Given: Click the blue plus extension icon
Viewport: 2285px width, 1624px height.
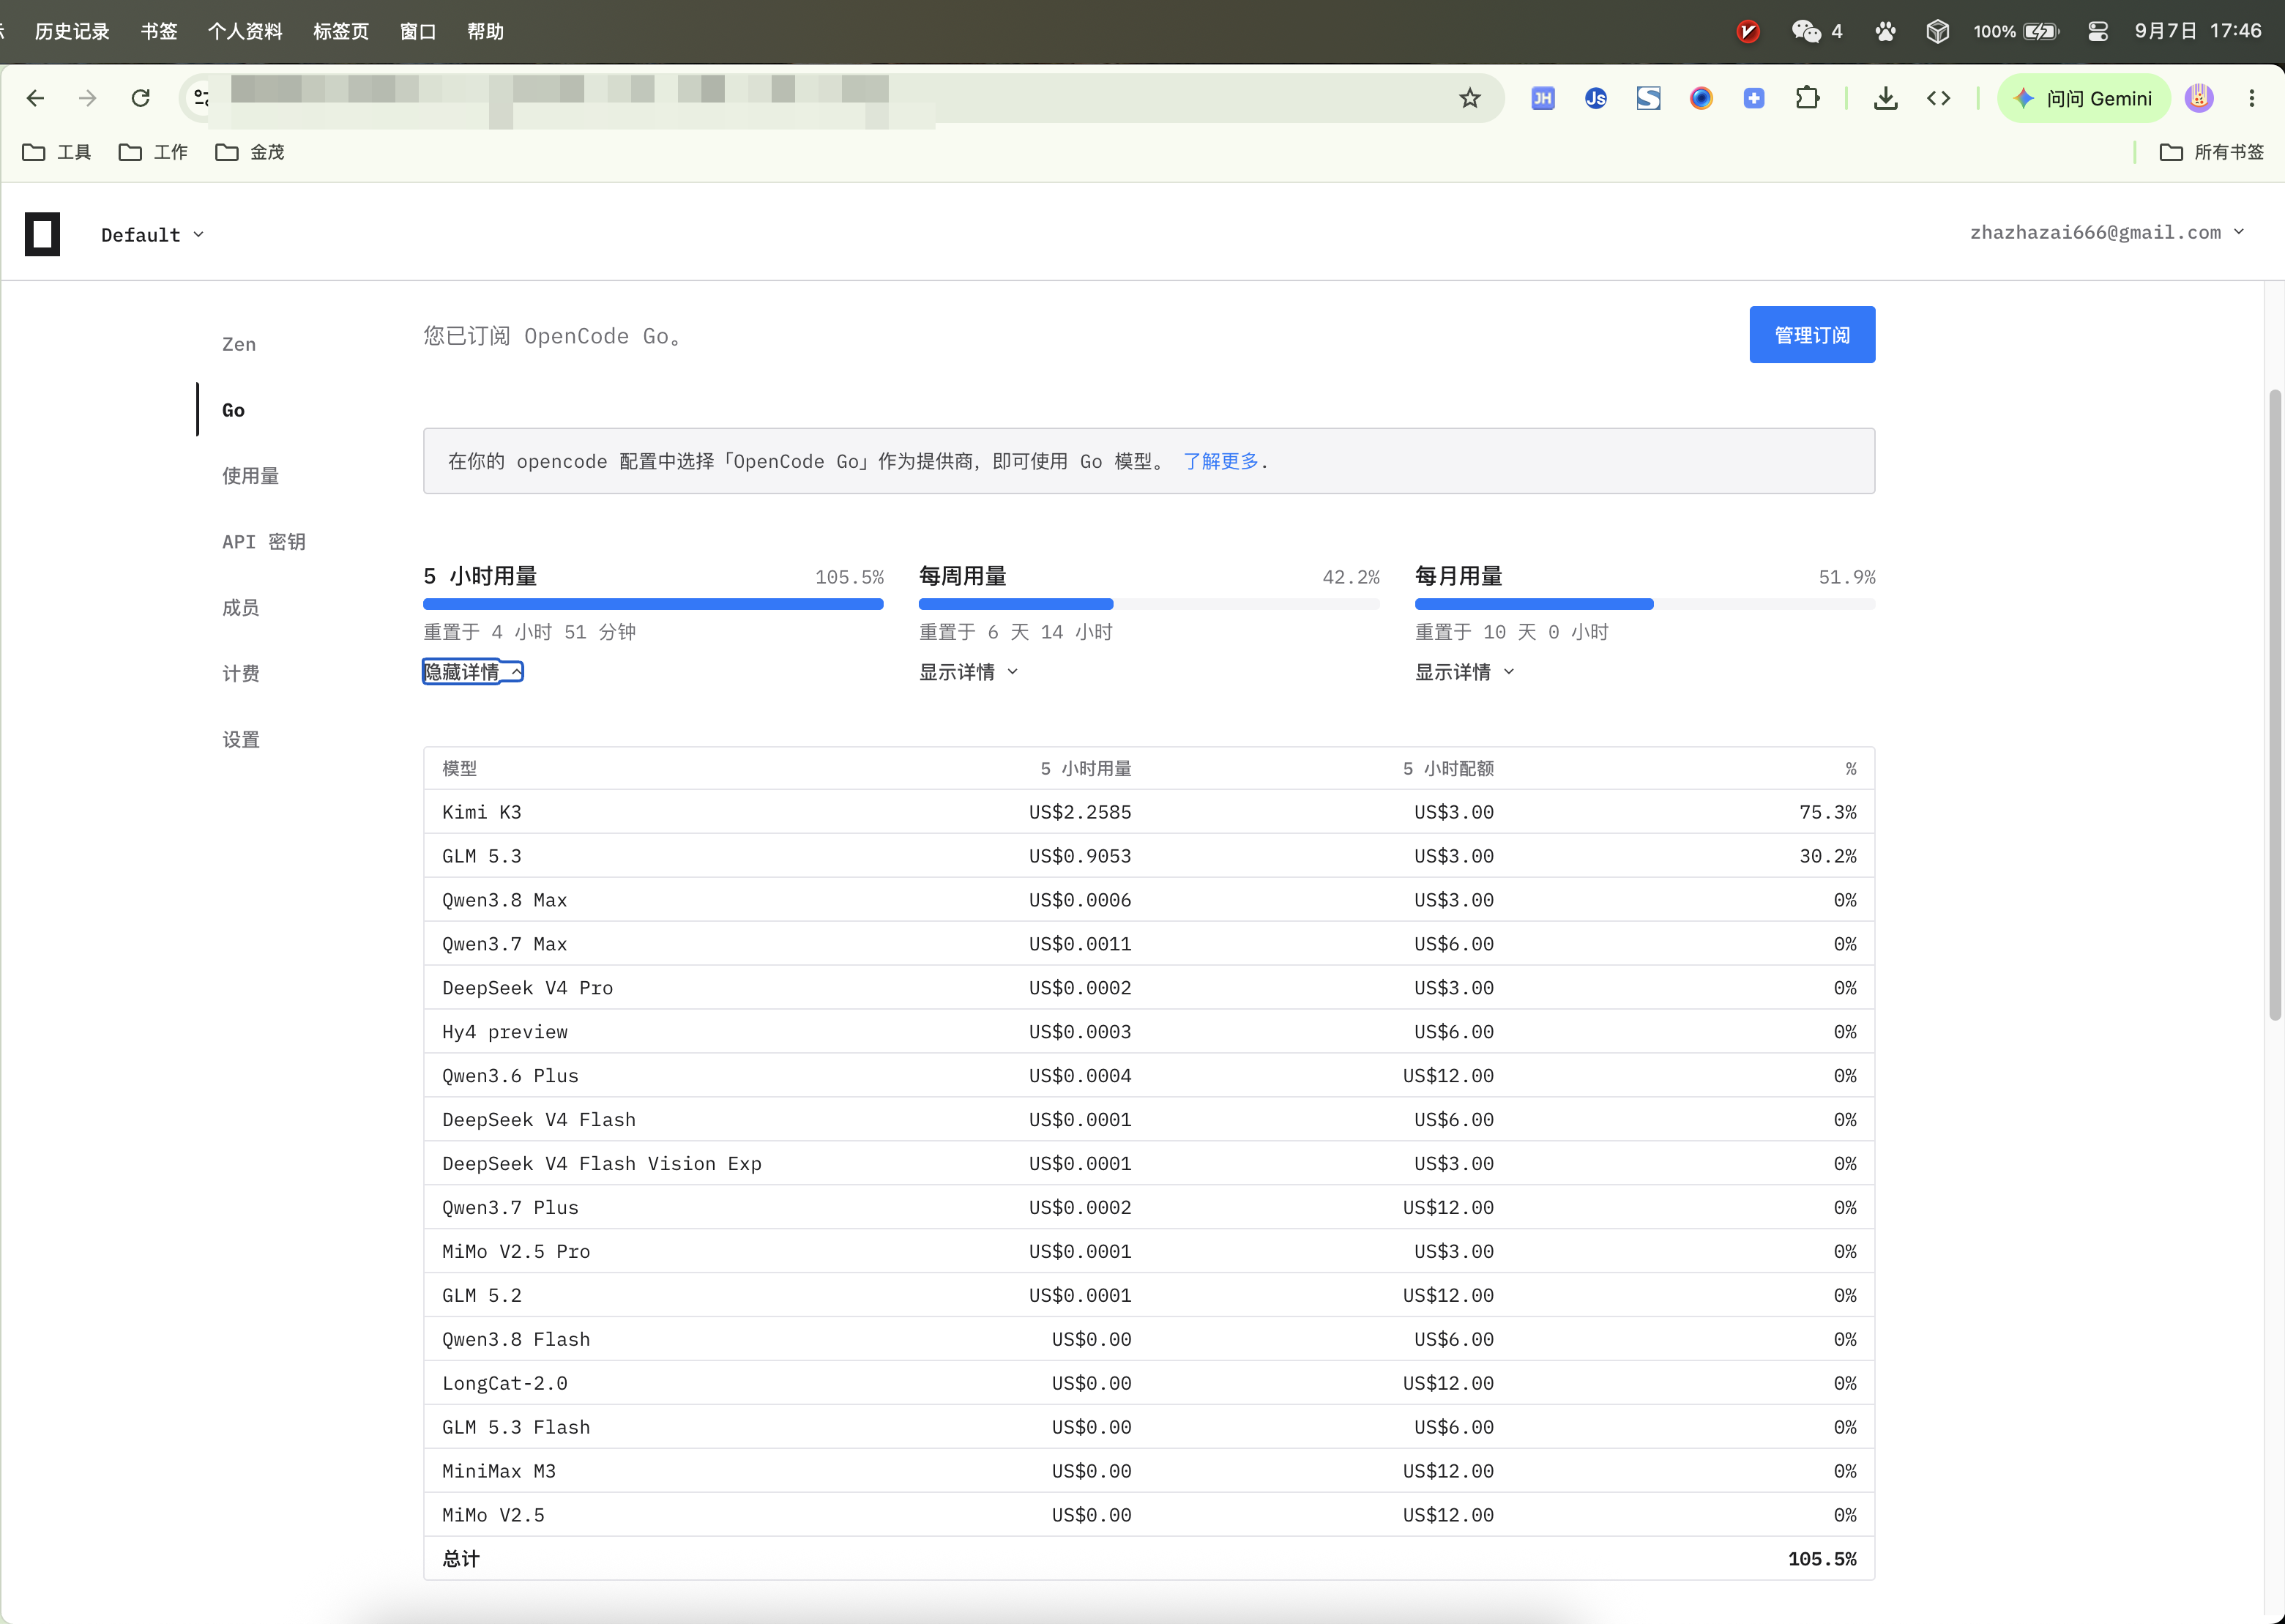Looking at the screenshot, I should point(1754,98).
